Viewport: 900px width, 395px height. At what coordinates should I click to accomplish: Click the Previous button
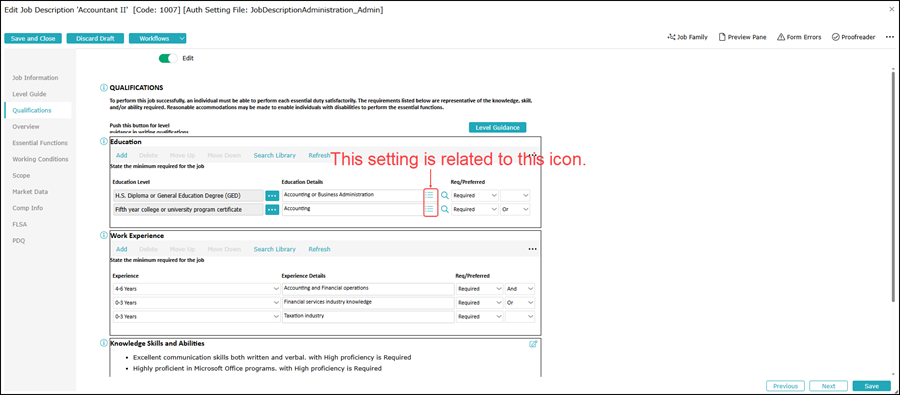785,386
